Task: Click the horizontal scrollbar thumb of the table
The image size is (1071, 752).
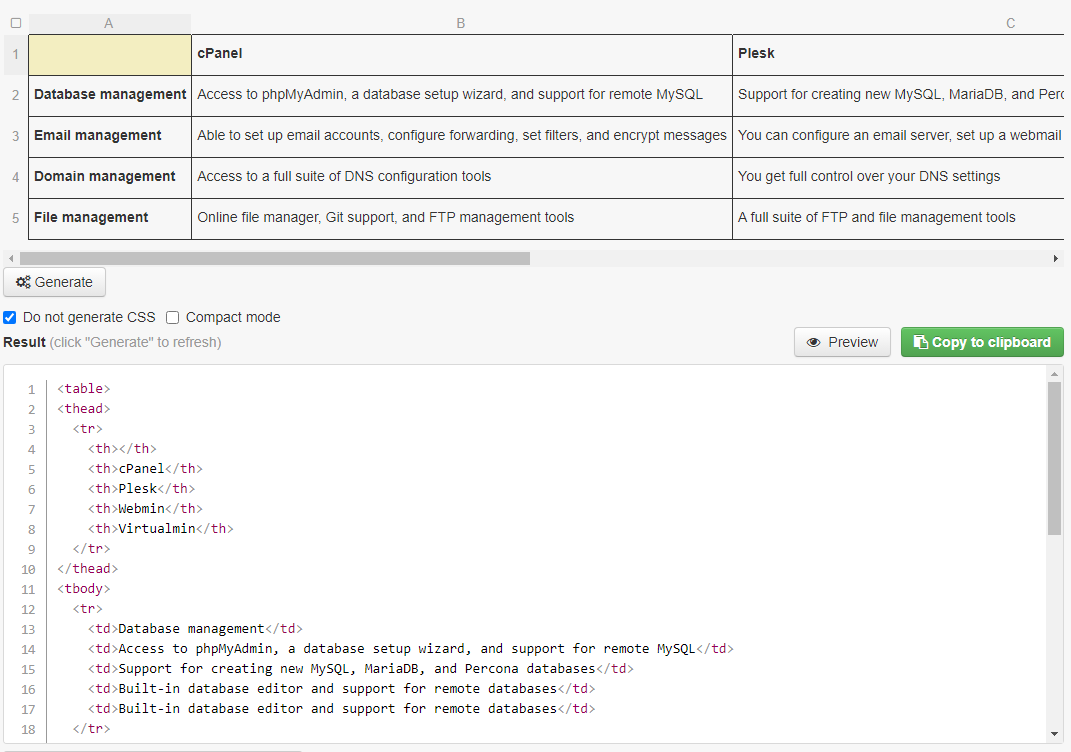Action: (x=274, y=258)
